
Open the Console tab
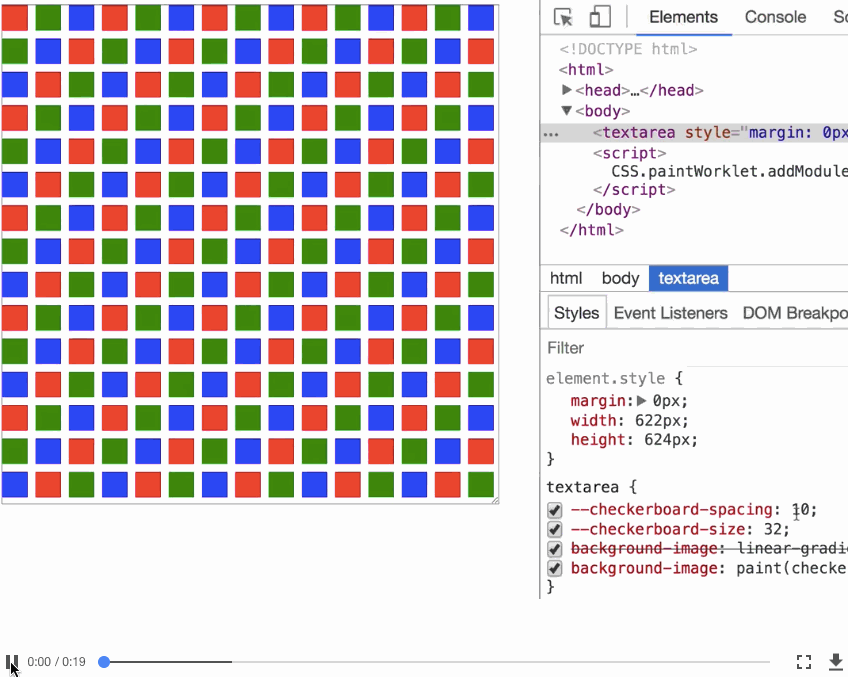pos(776,17)
